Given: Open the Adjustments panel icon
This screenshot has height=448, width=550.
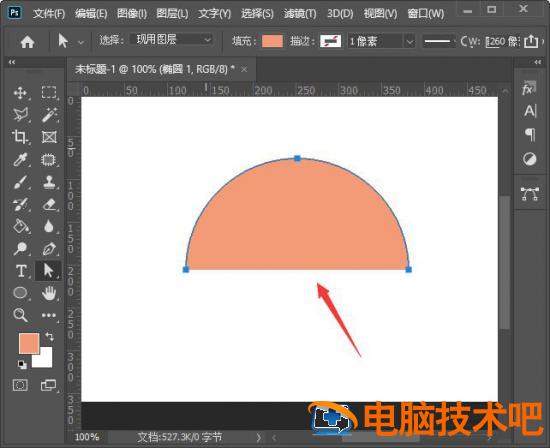Looking at the screenshot, I should click(x=529, y=159).
